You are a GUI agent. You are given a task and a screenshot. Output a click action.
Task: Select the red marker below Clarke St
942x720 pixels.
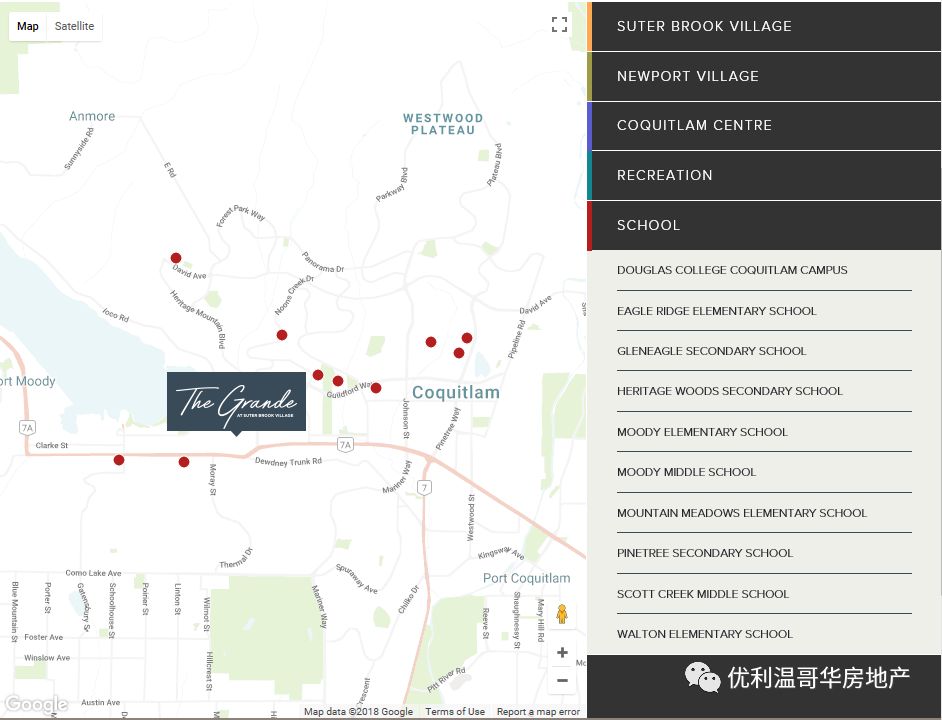(119, 460)
